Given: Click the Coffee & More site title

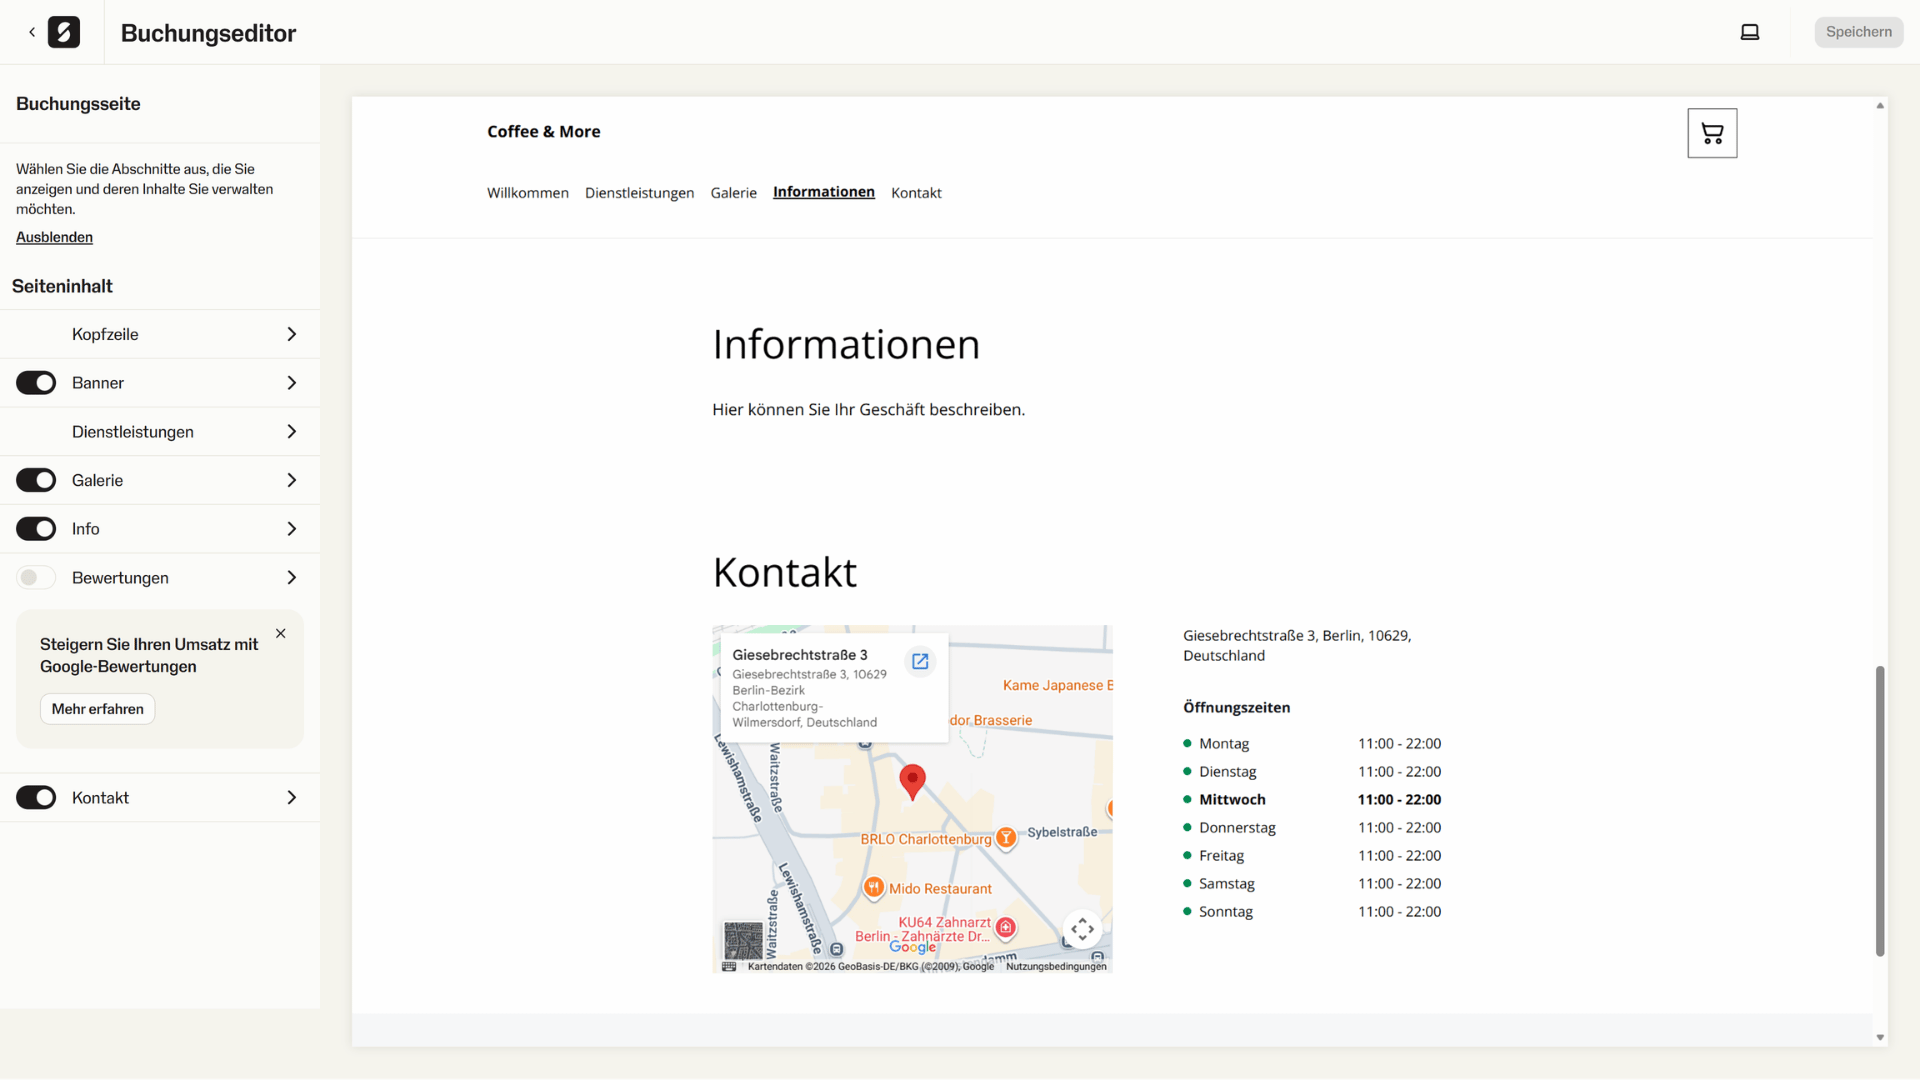Looking at the screenshot, I should pos(544,132).
